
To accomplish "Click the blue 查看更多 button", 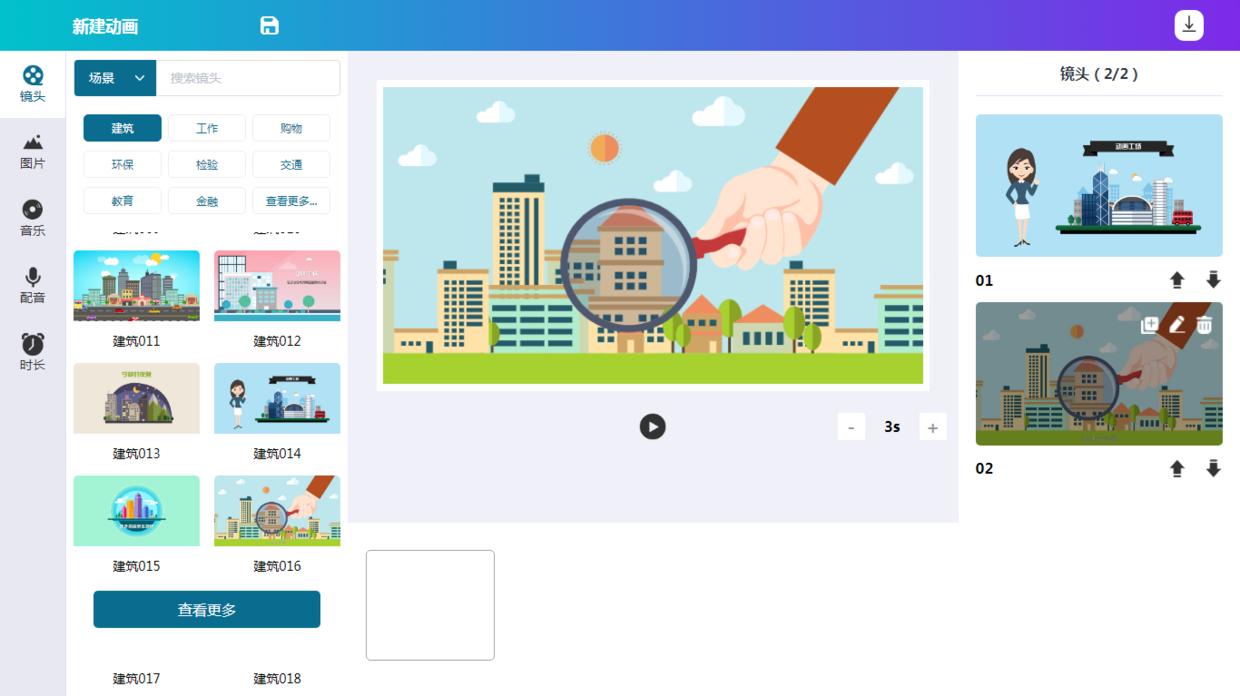I will pyautogui.click(x=207, y=609).
